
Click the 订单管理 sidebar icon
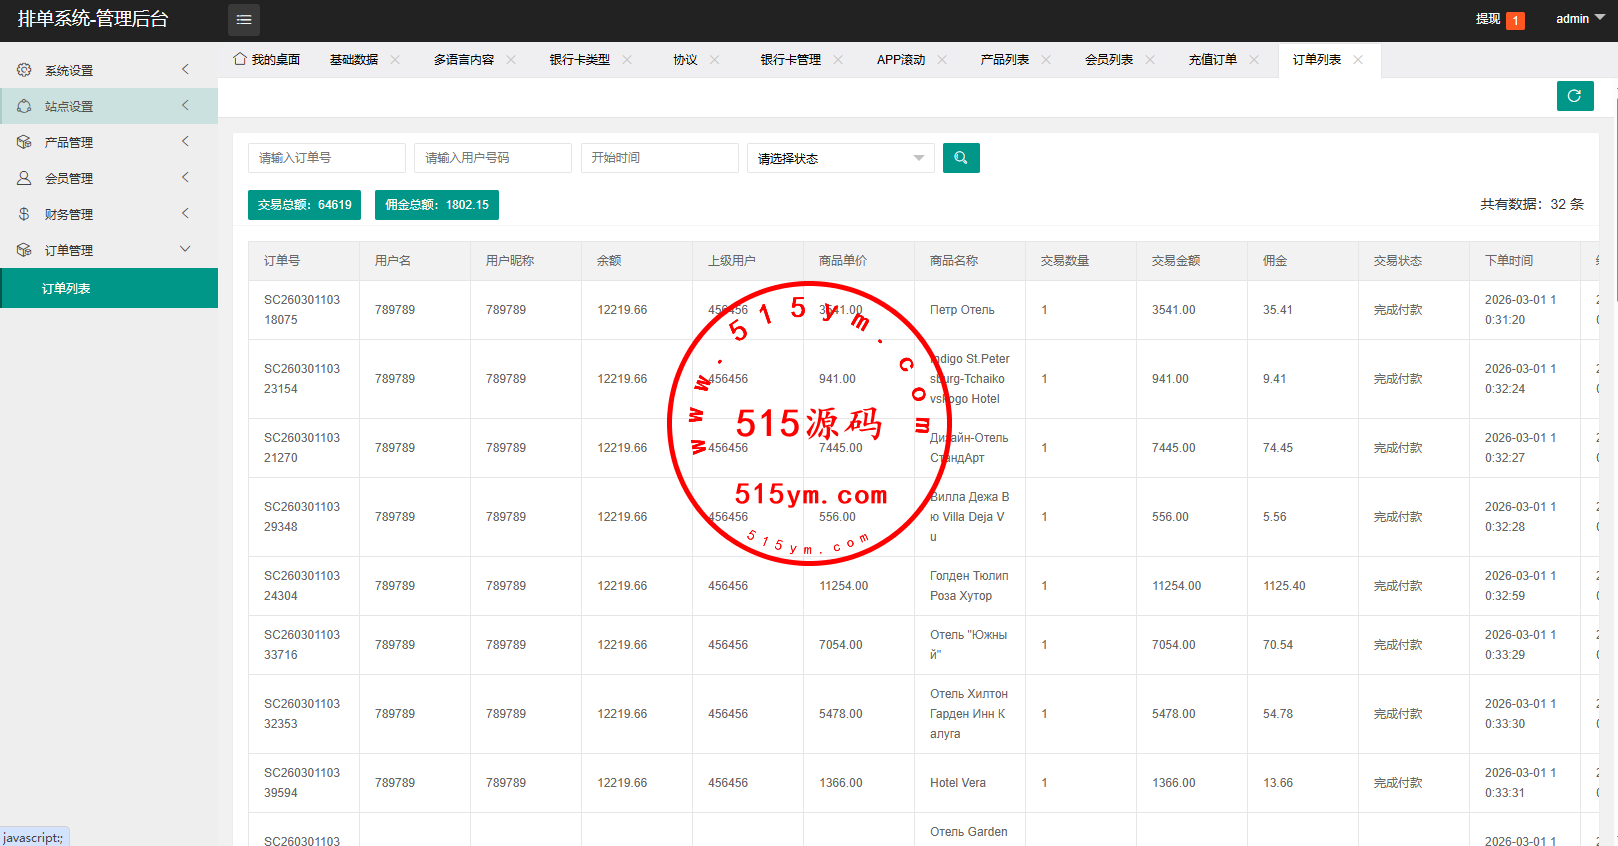pos(24,250)
